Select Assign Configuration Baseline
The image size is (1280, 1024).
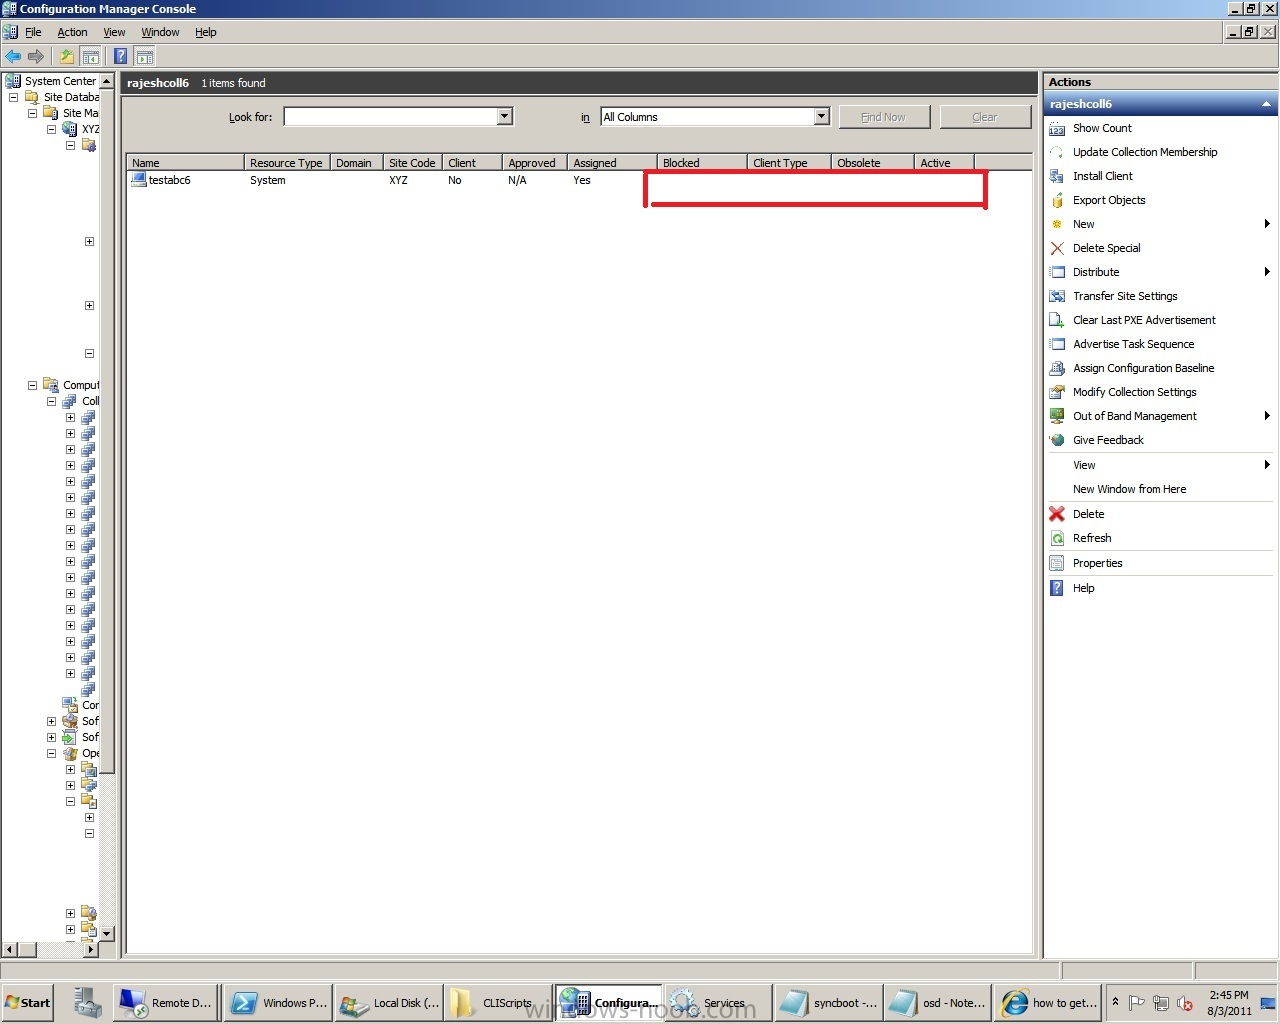coord(1143,368)
